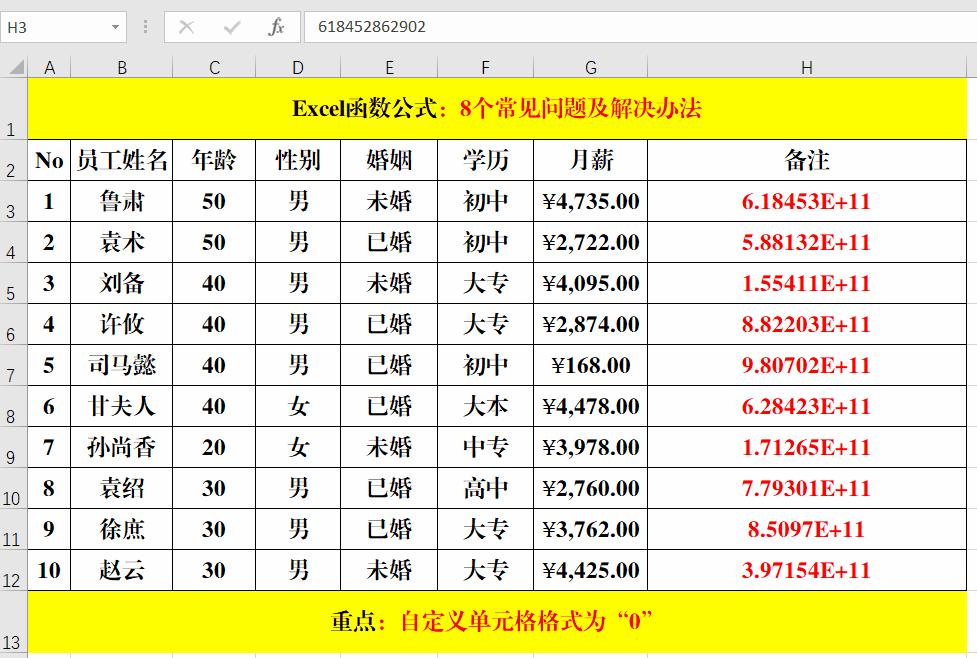
Task: Select the cell containing 孙尚香
Action: (x=122, y=448)
